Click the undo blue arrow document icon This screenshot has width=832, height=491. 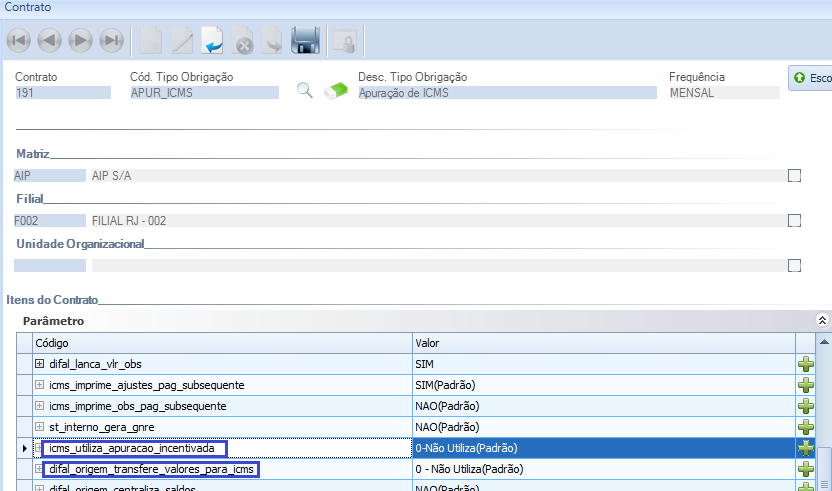(x=212, y=41)
